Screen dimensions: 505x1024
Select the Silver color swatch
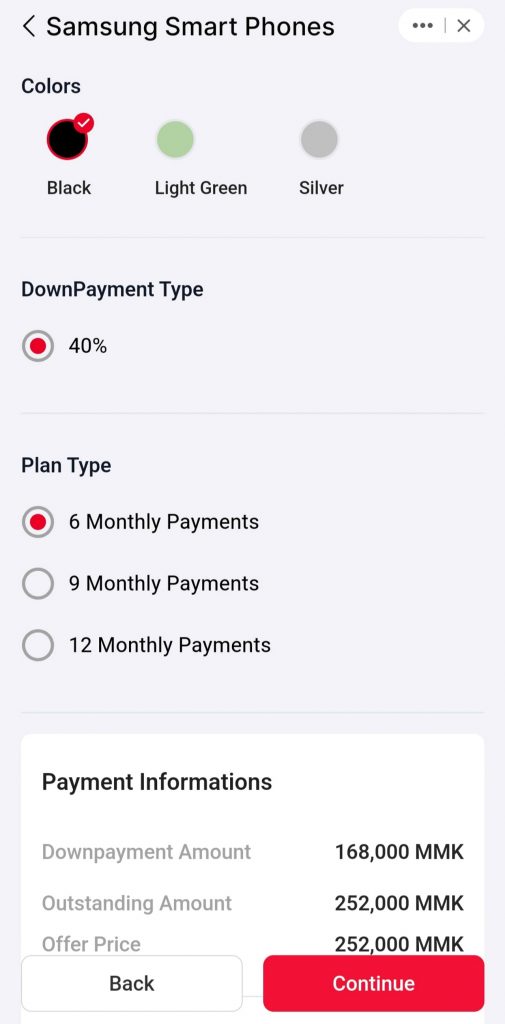(x=319, y=139)
